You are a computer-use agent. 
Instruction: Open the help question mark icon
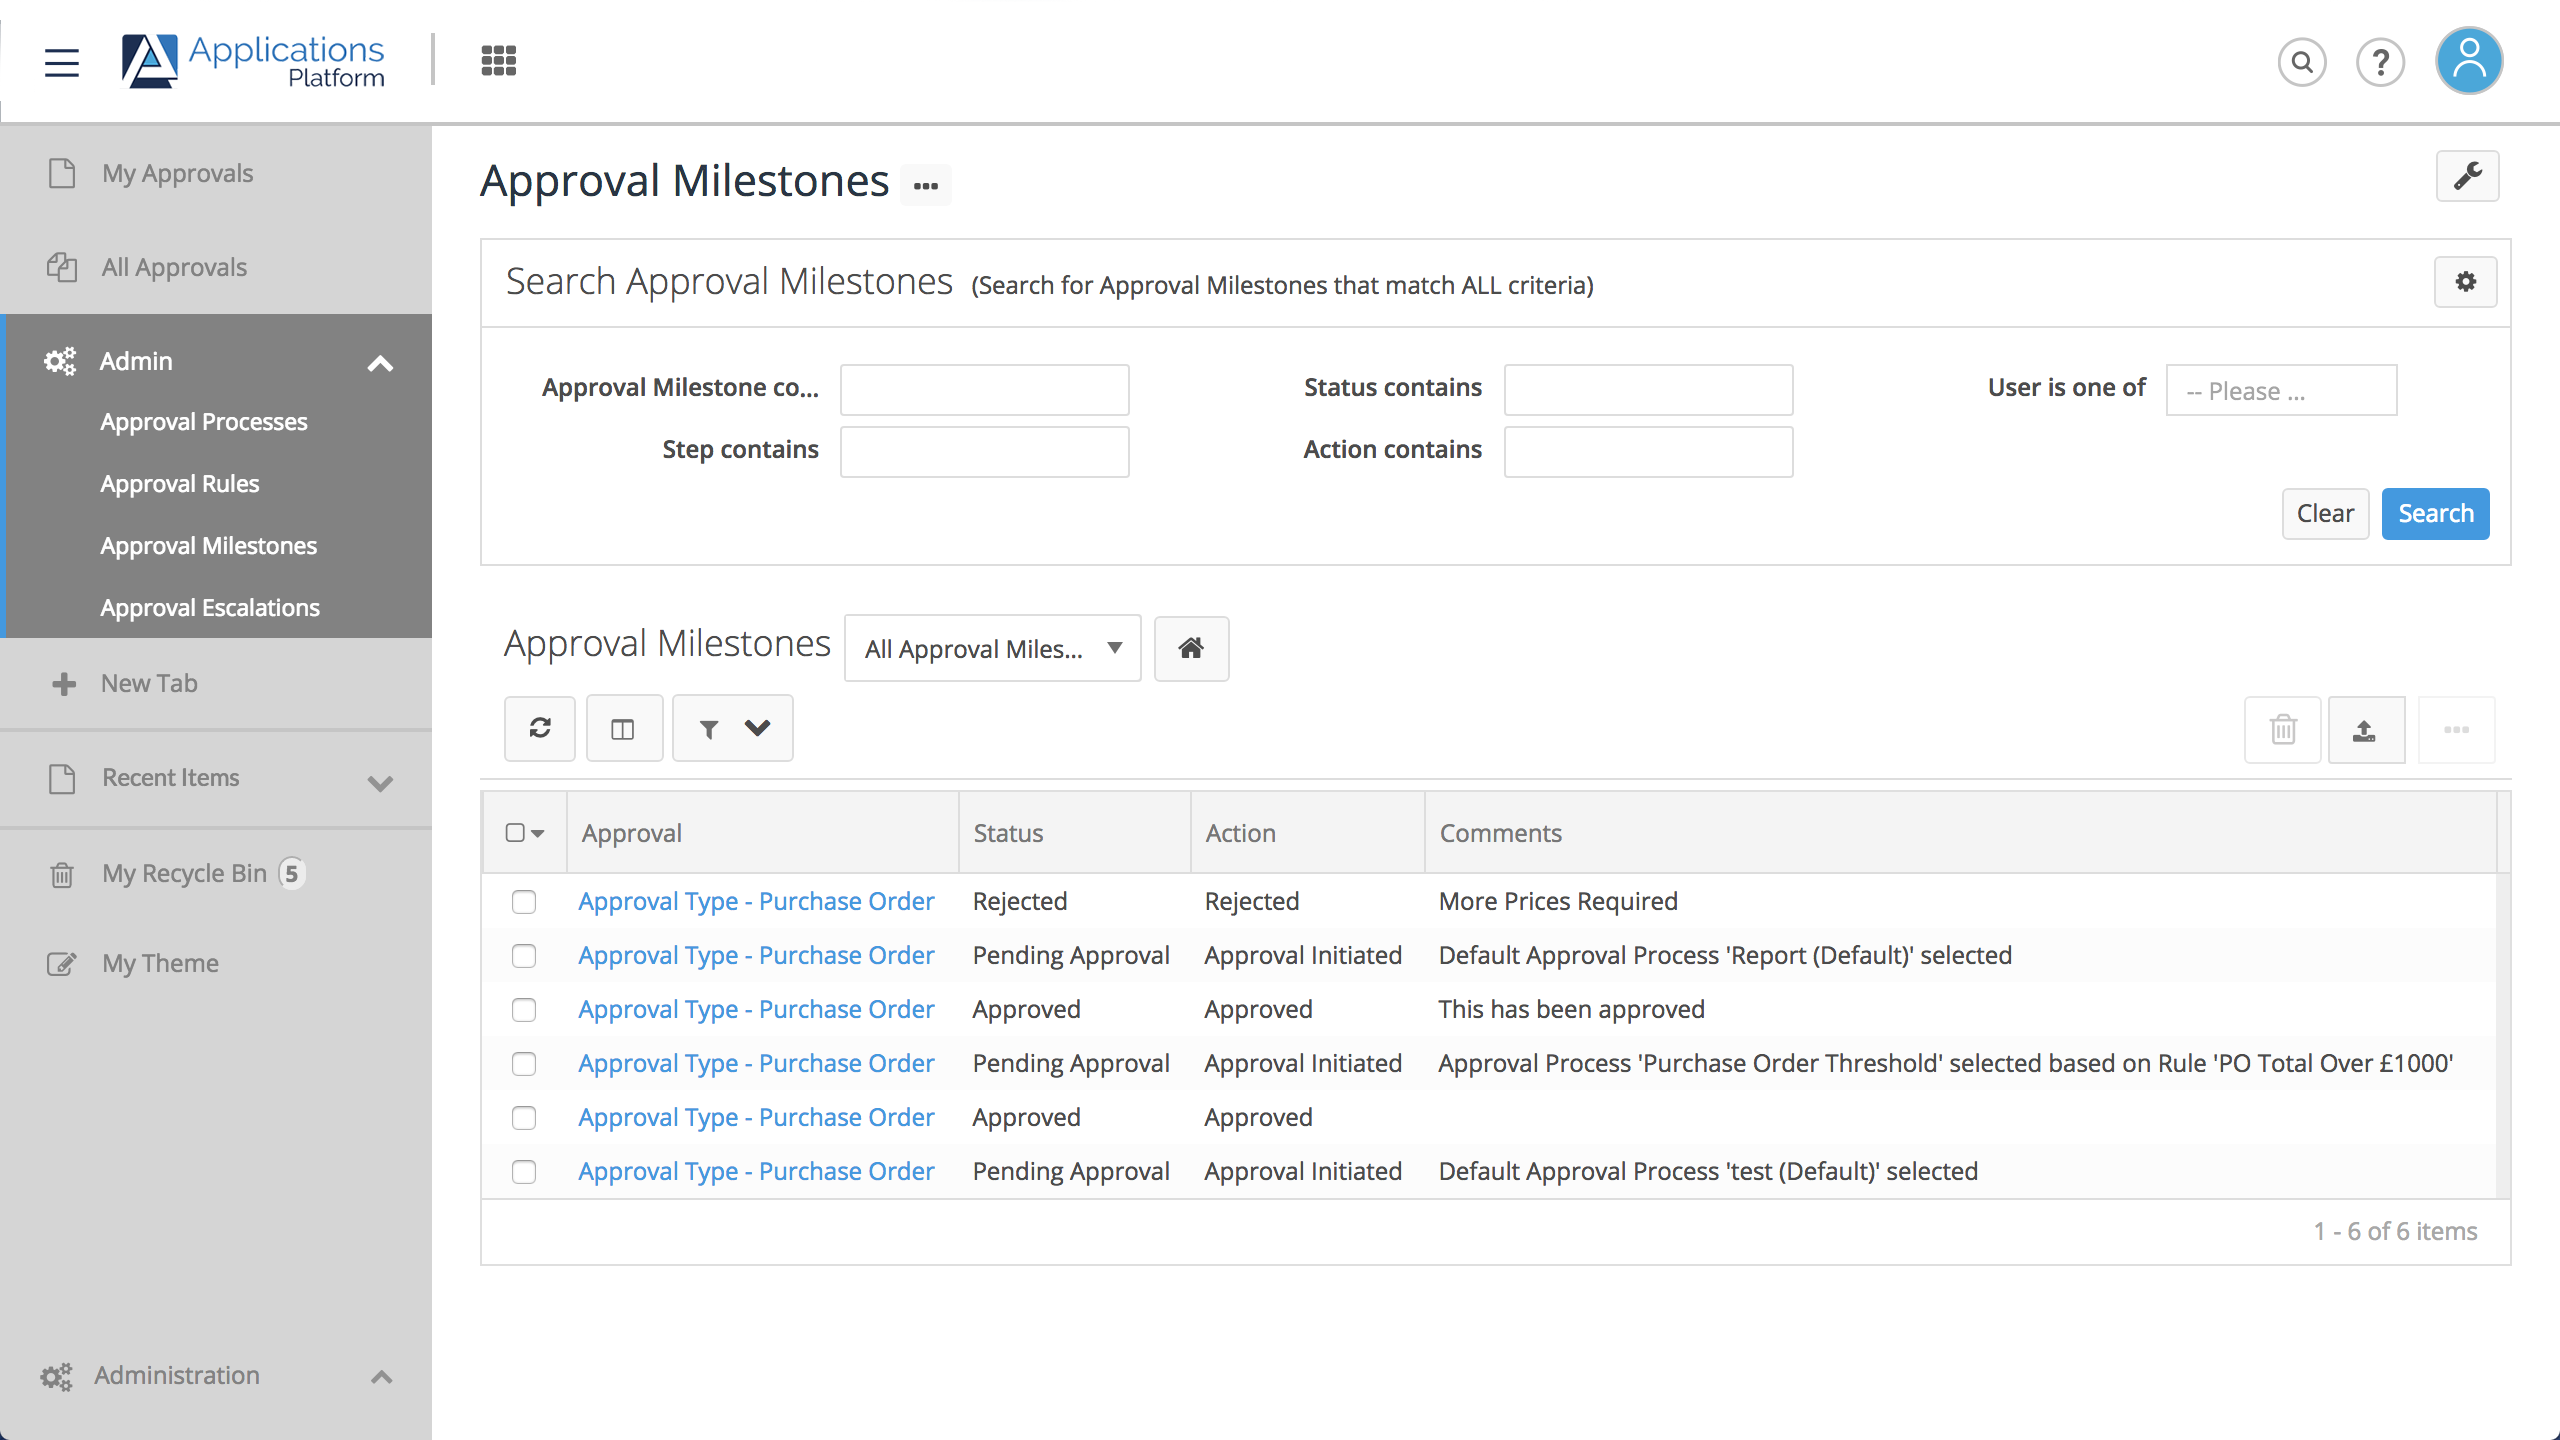[x=2381, y=61]
